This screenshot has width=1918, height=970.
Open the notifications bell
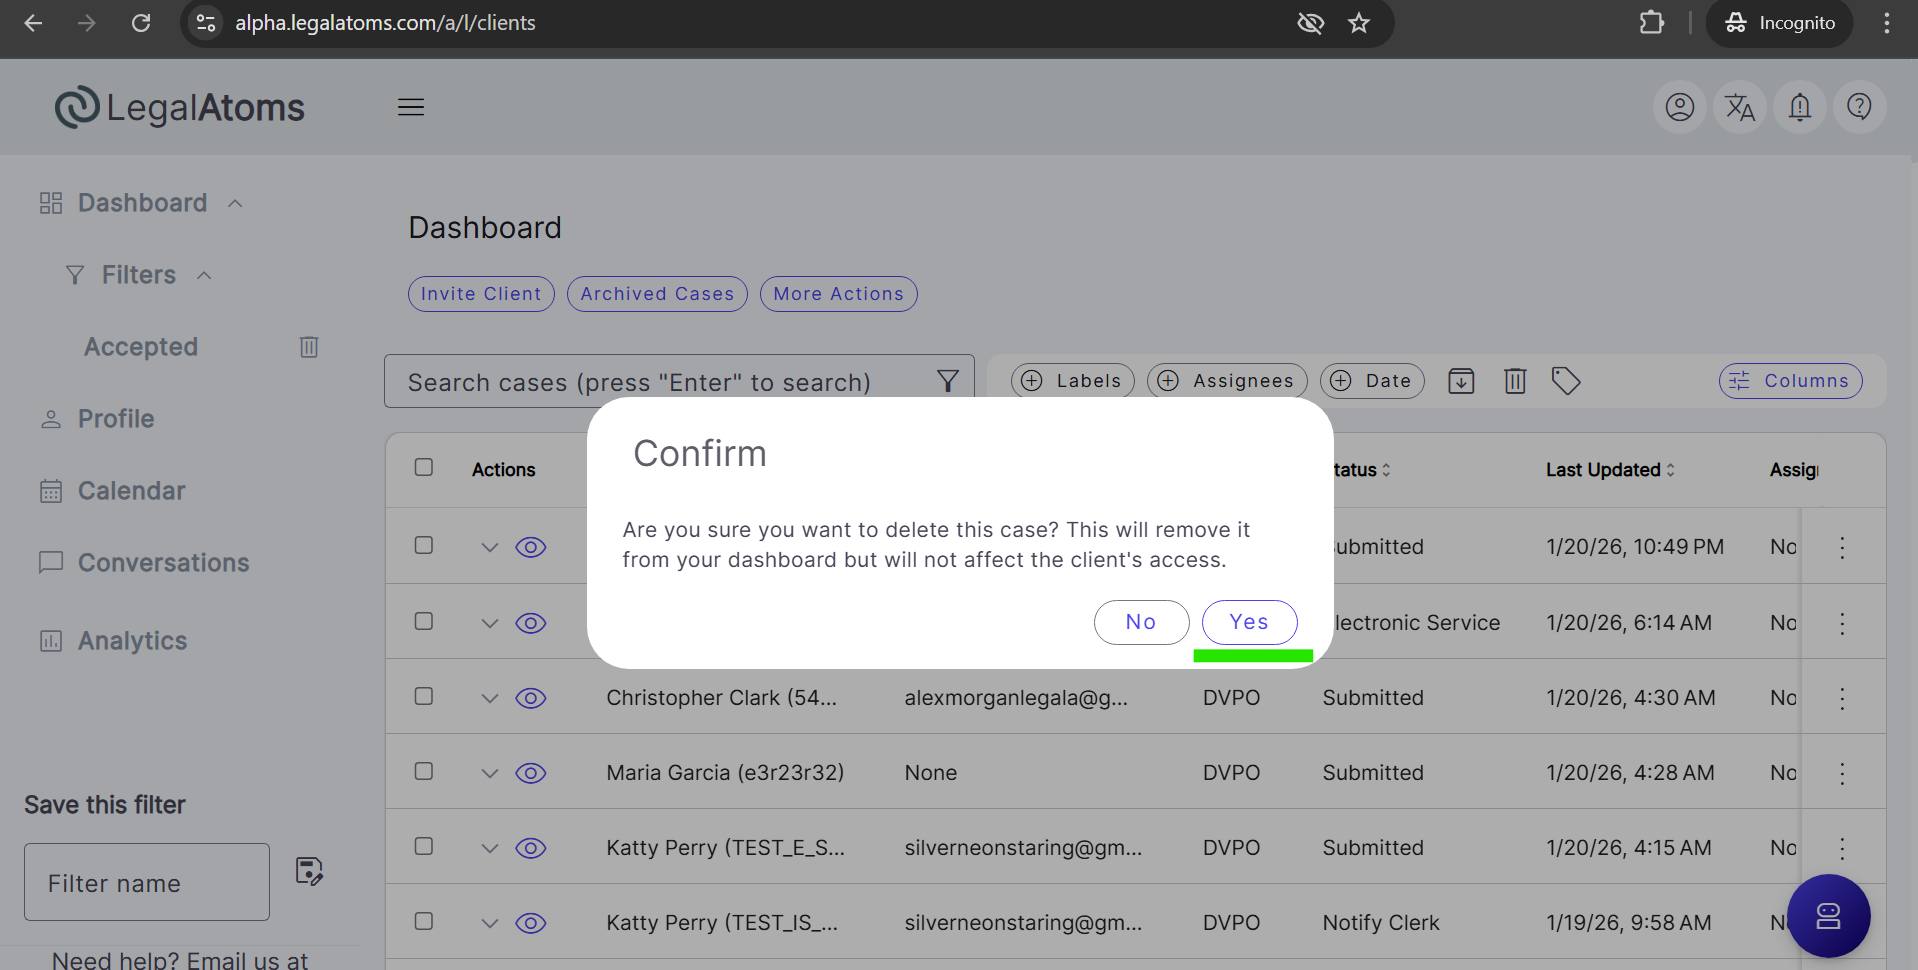(x=1799, y=107)
